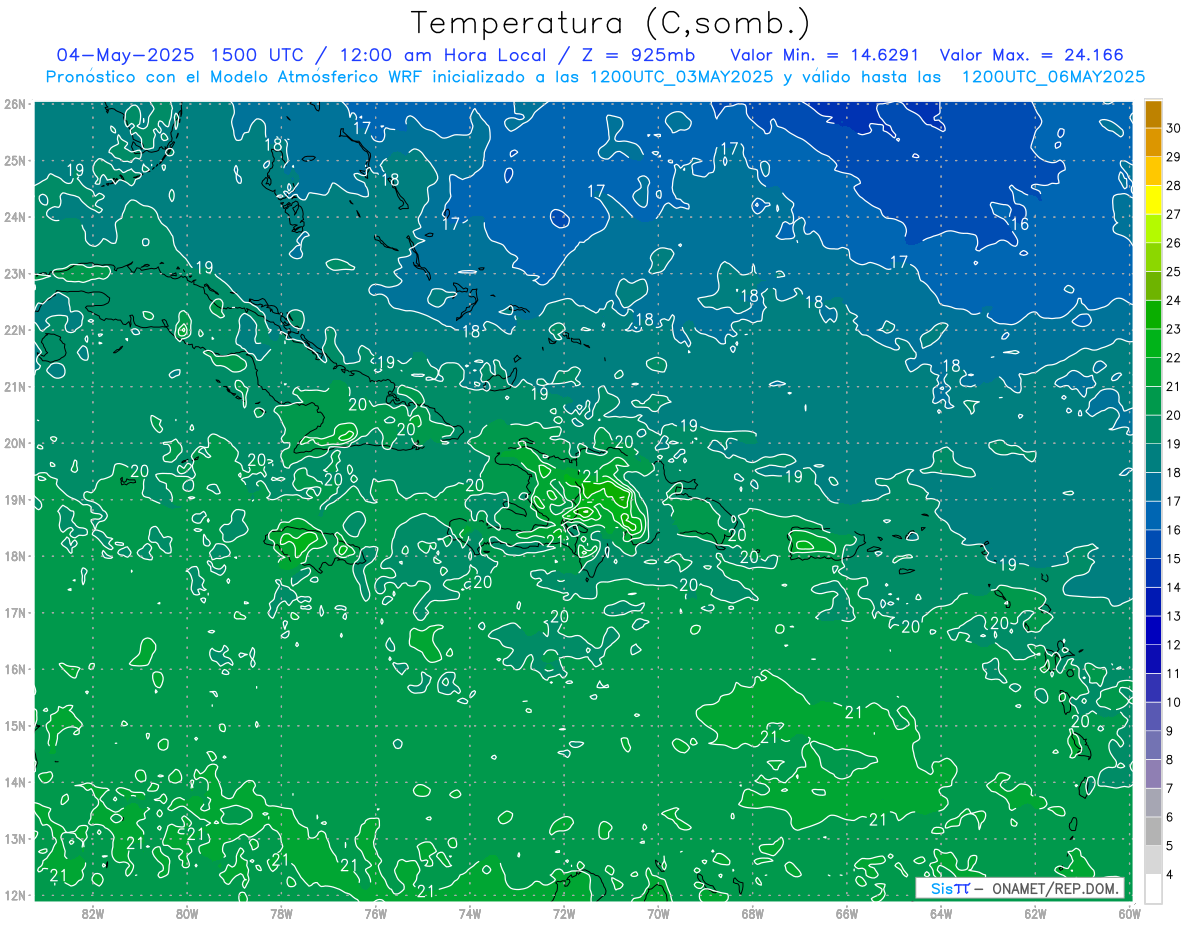Click the "ONAMET/REP.DOM." credit label
The image size is (1200, 927).
tap(1056, 888)
